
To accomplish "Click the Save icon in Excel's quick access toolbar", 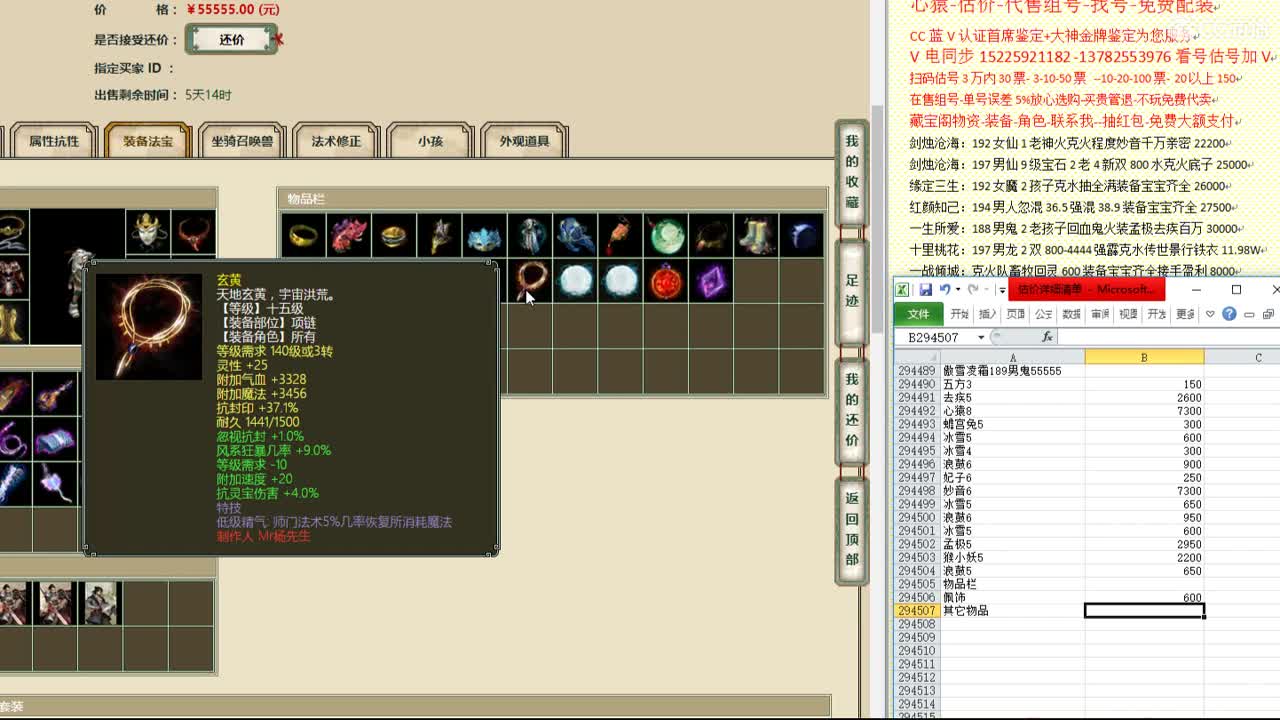I will (x=925, y=290).
